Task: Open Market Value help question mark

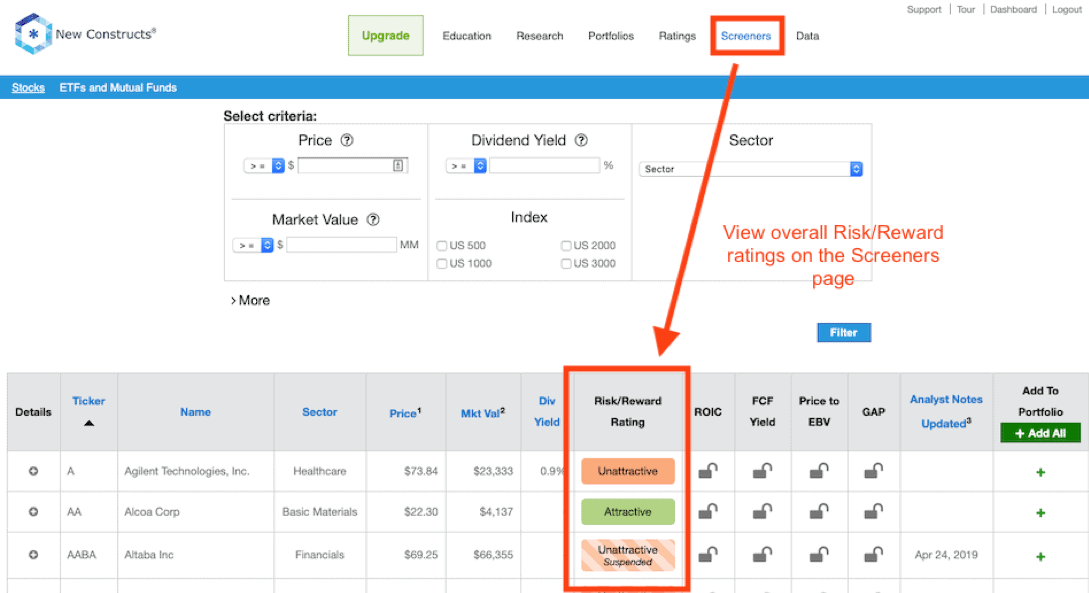Action: point(373,219)
